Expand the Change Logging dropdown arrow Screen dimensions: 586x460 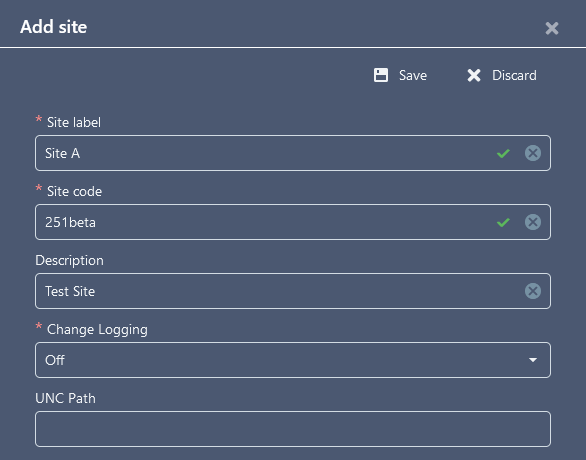[x=533, y=360]
